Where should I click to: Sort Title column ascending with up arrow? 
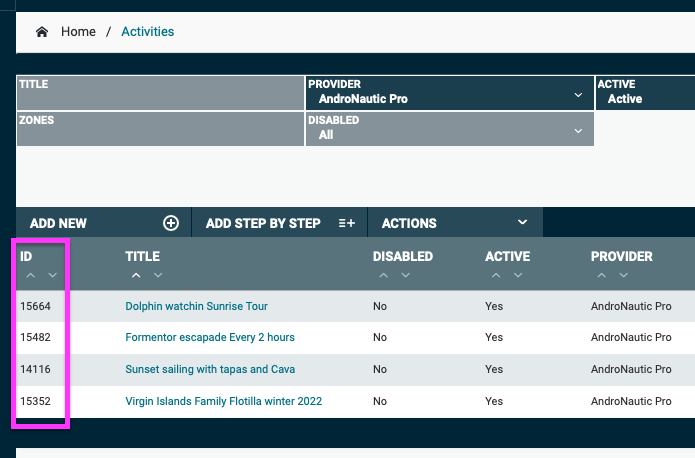[x=135, y=275]
